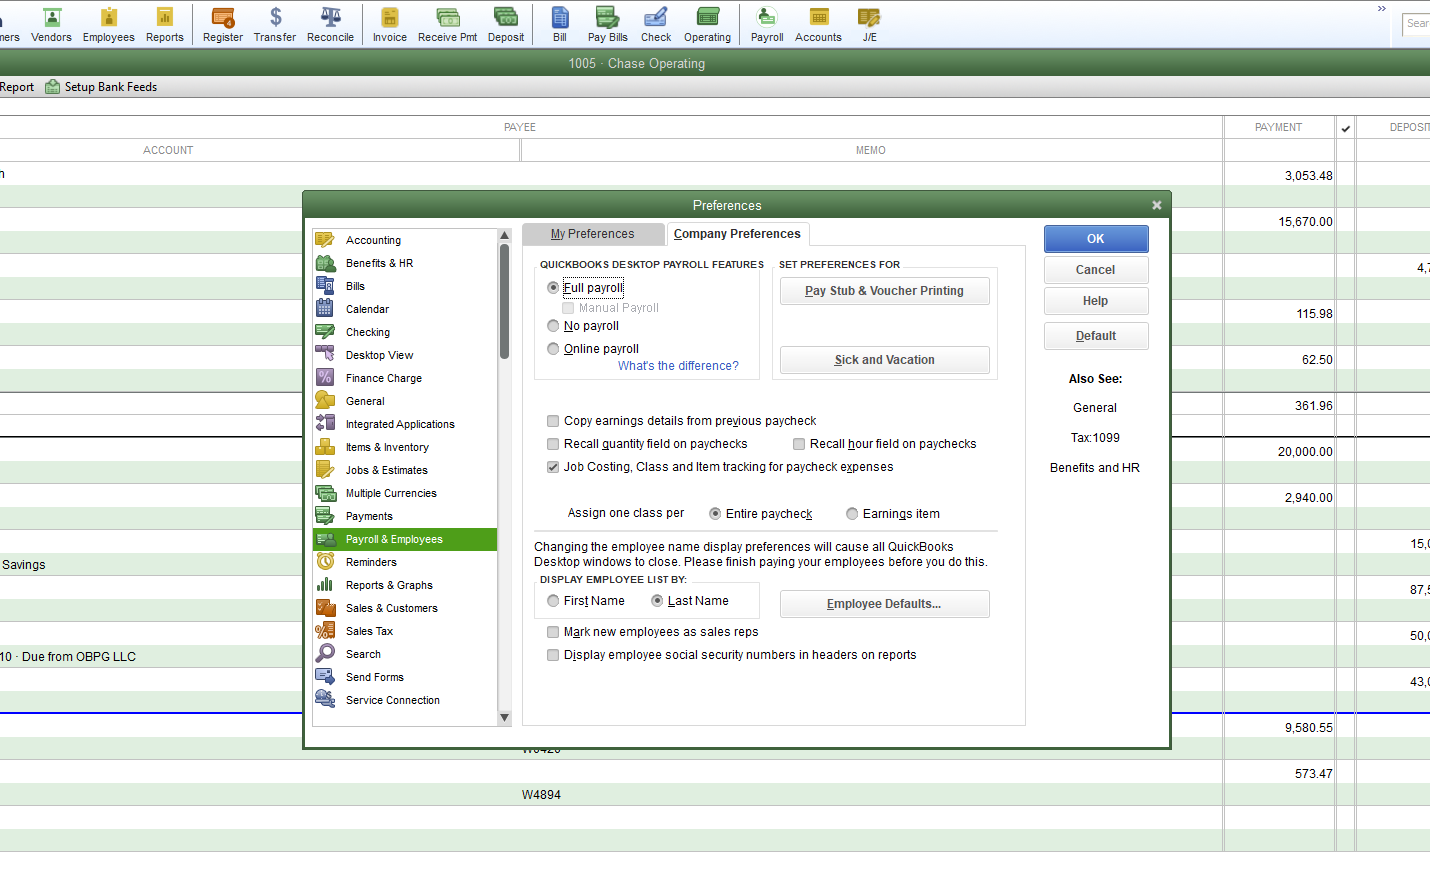
Task: Select the Online payroll radio button
Action: coord(553,349)
